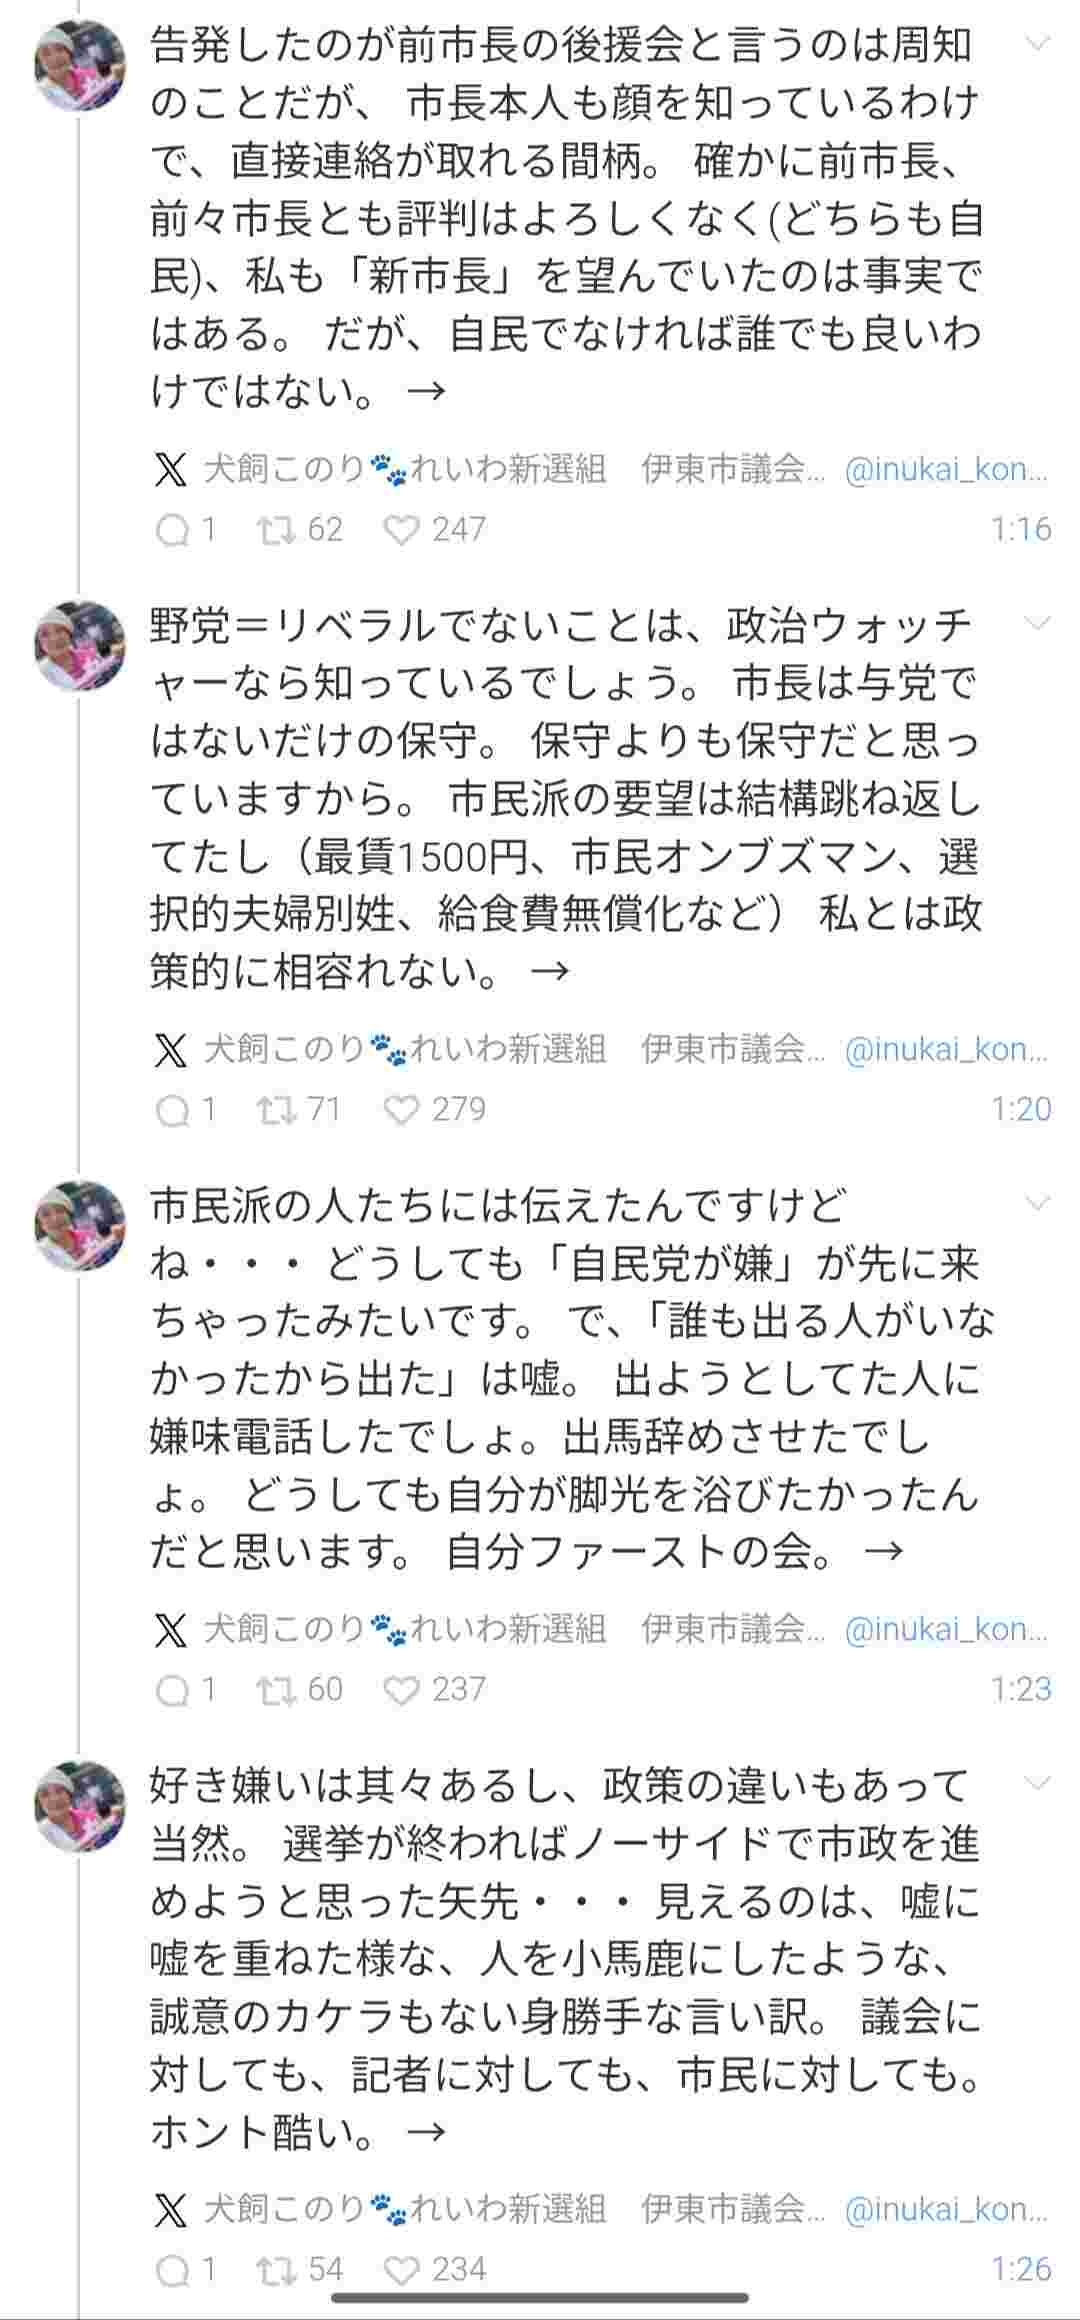
Task: Expand chevron menu on the 1:23 tweet
Action: (x=1039, y=1204)
